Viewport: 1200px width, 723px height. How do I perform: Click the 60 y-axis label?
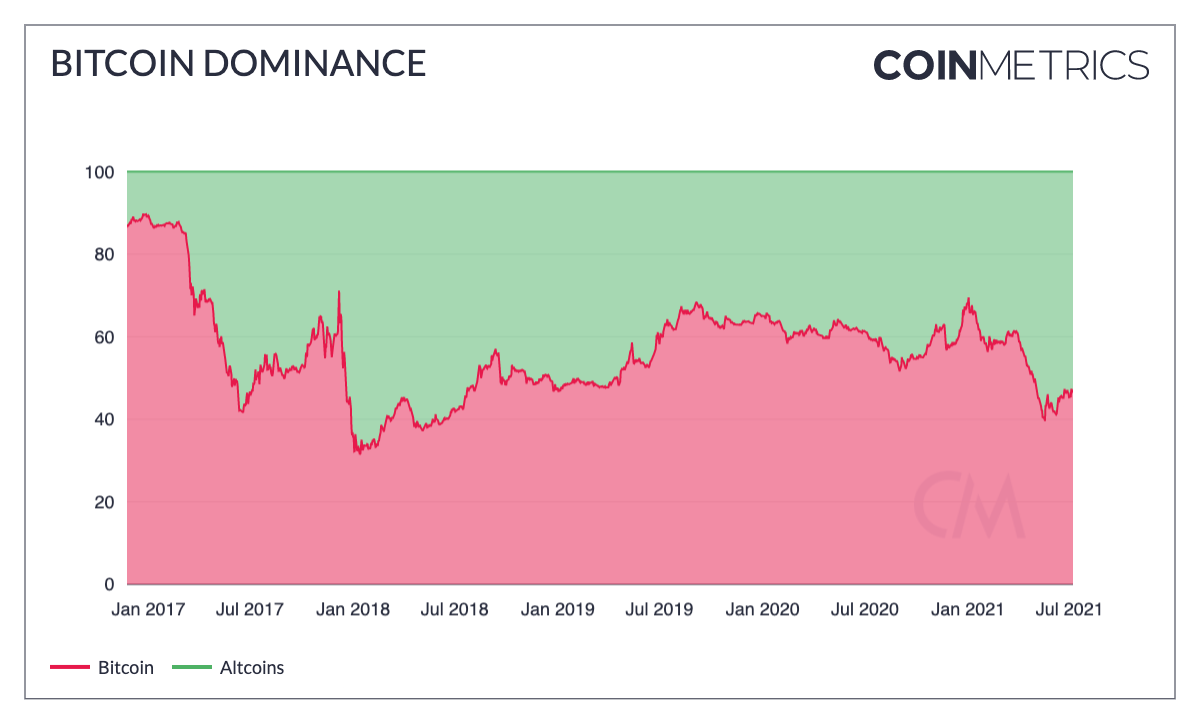[x=104, y=337]
